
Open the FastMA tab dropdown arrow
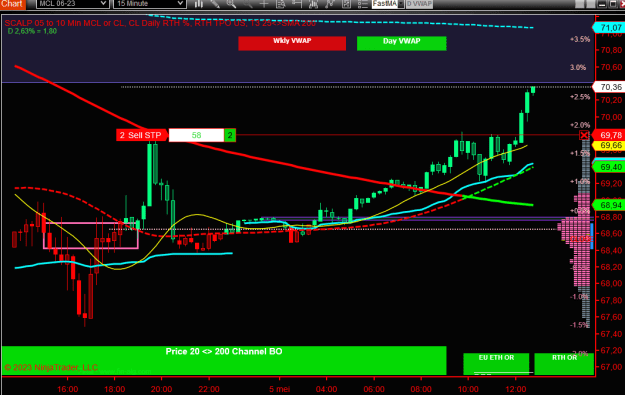point(401,4)
